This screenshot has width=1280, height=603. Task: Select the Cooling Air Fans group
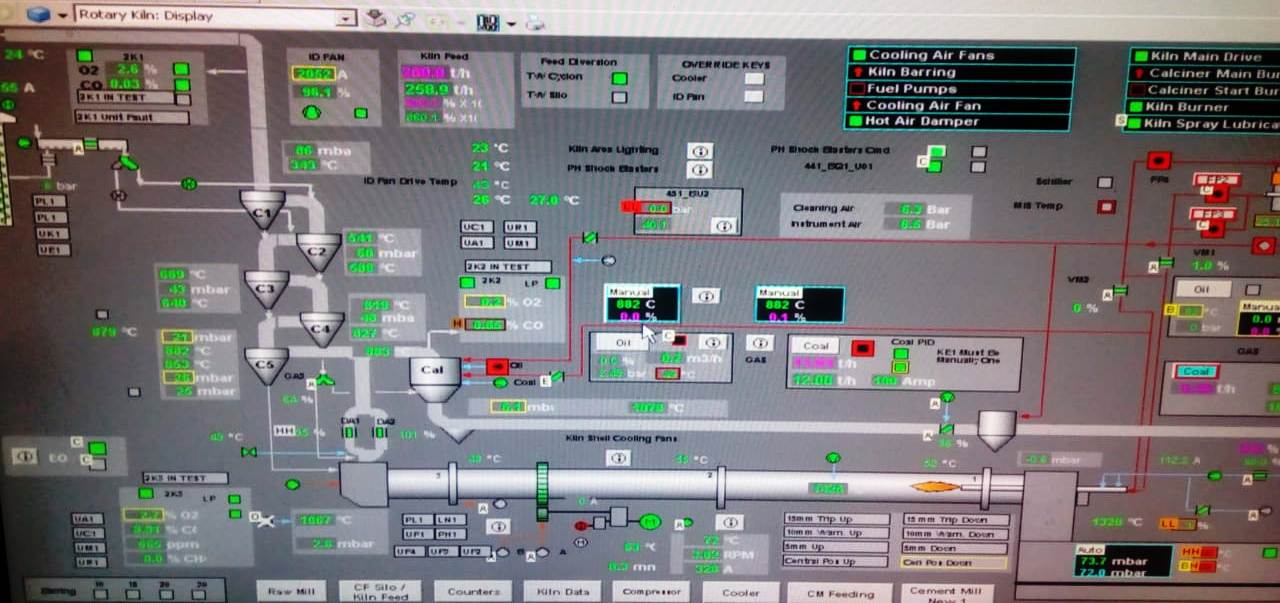[x=961, y=56]
